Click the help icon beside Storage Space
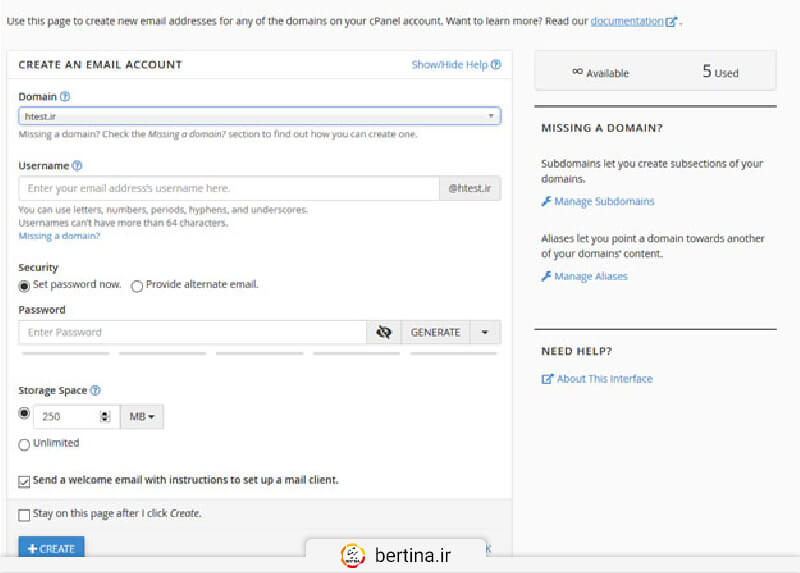The width and height of the screenshot is (800, 573). 96,391
